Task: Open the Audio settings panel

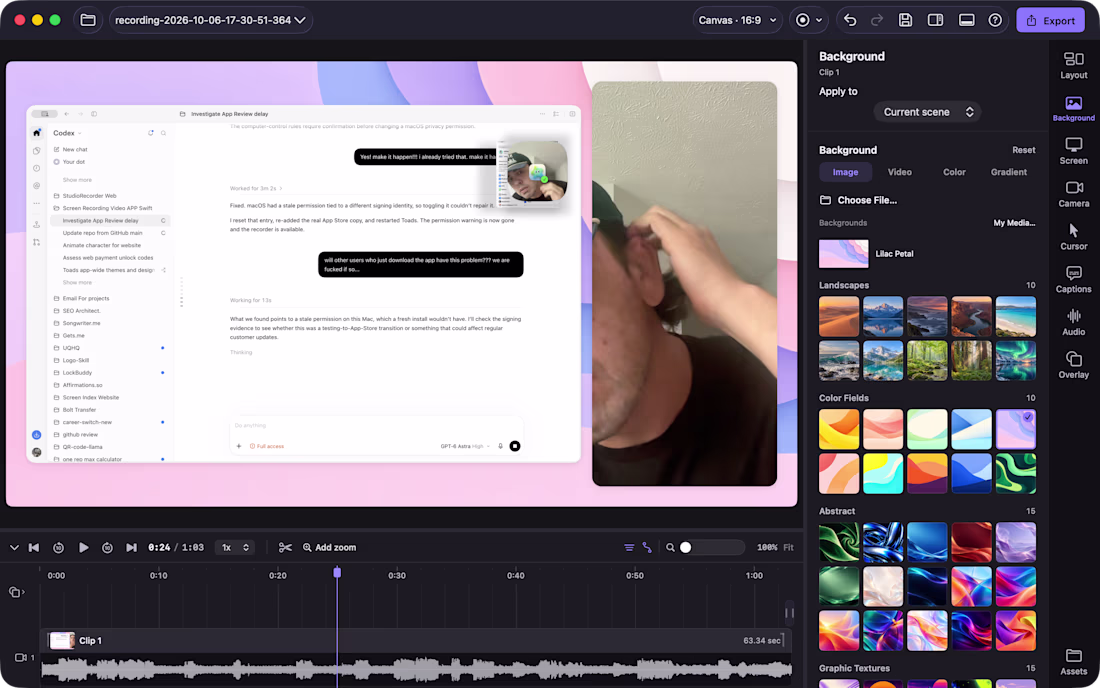Action: (1073, 323)
